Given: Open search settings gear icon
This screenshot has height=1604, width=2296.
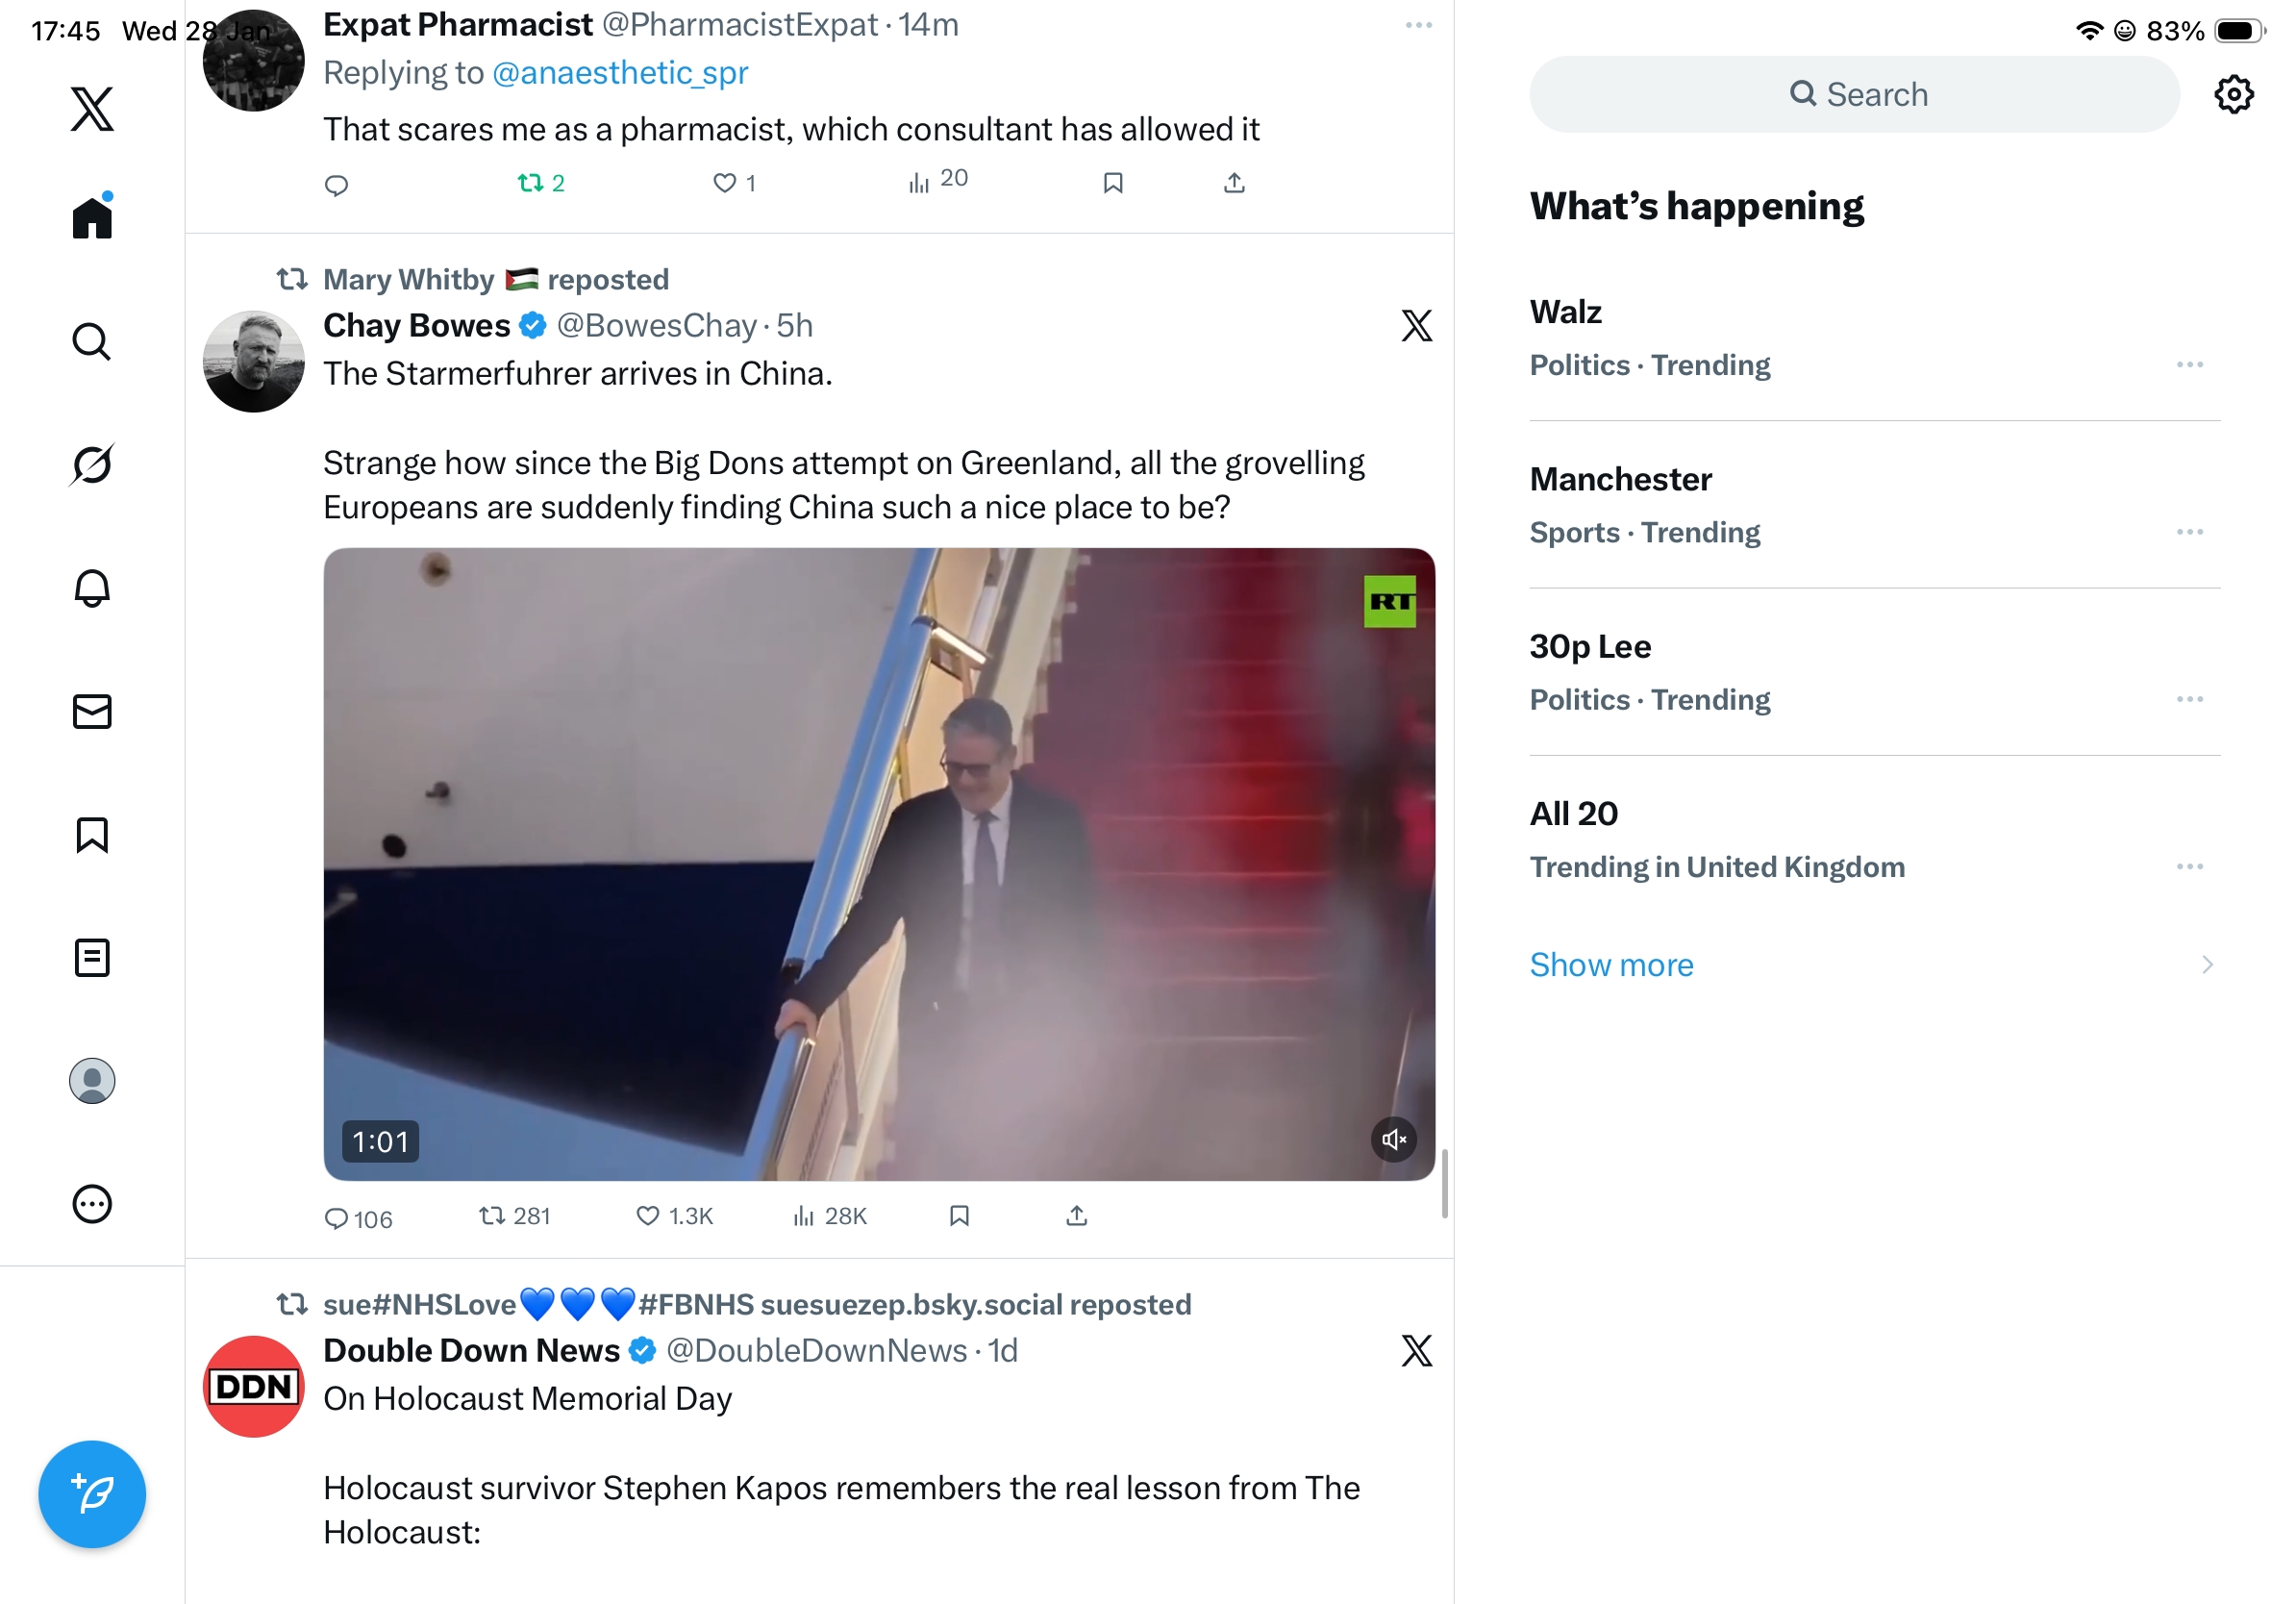Looking at the screenshot, I should (x=2234, y=94).
